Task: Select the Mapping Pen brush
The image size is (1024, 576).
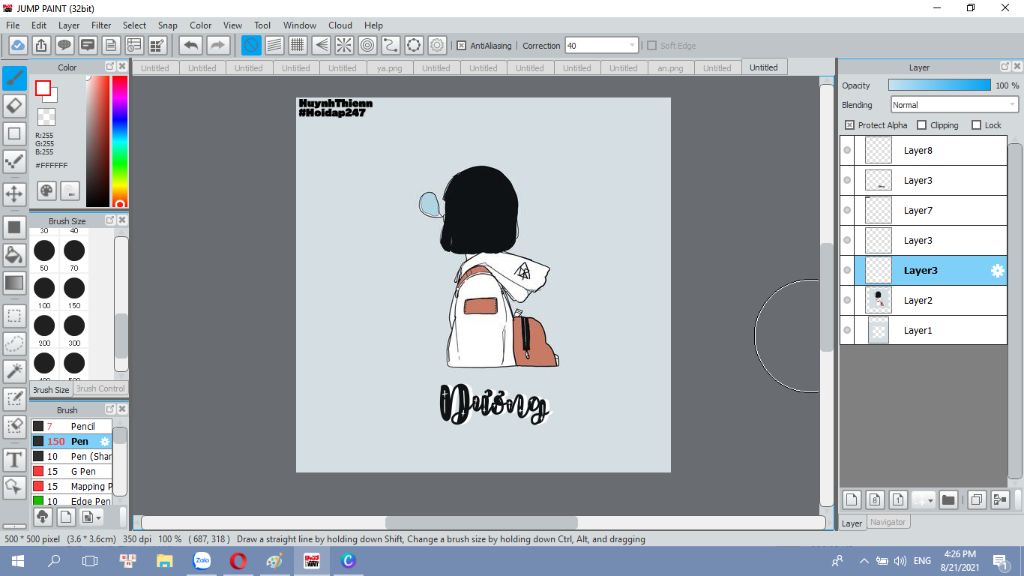Action: coord(72,487)
